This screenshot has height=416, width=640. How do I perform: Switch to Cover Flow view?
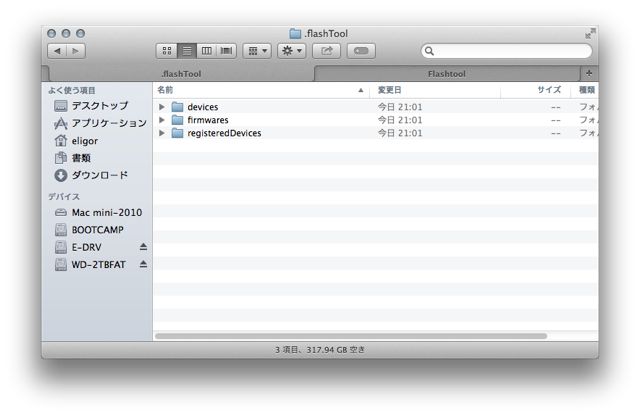[x=226, y=51]
